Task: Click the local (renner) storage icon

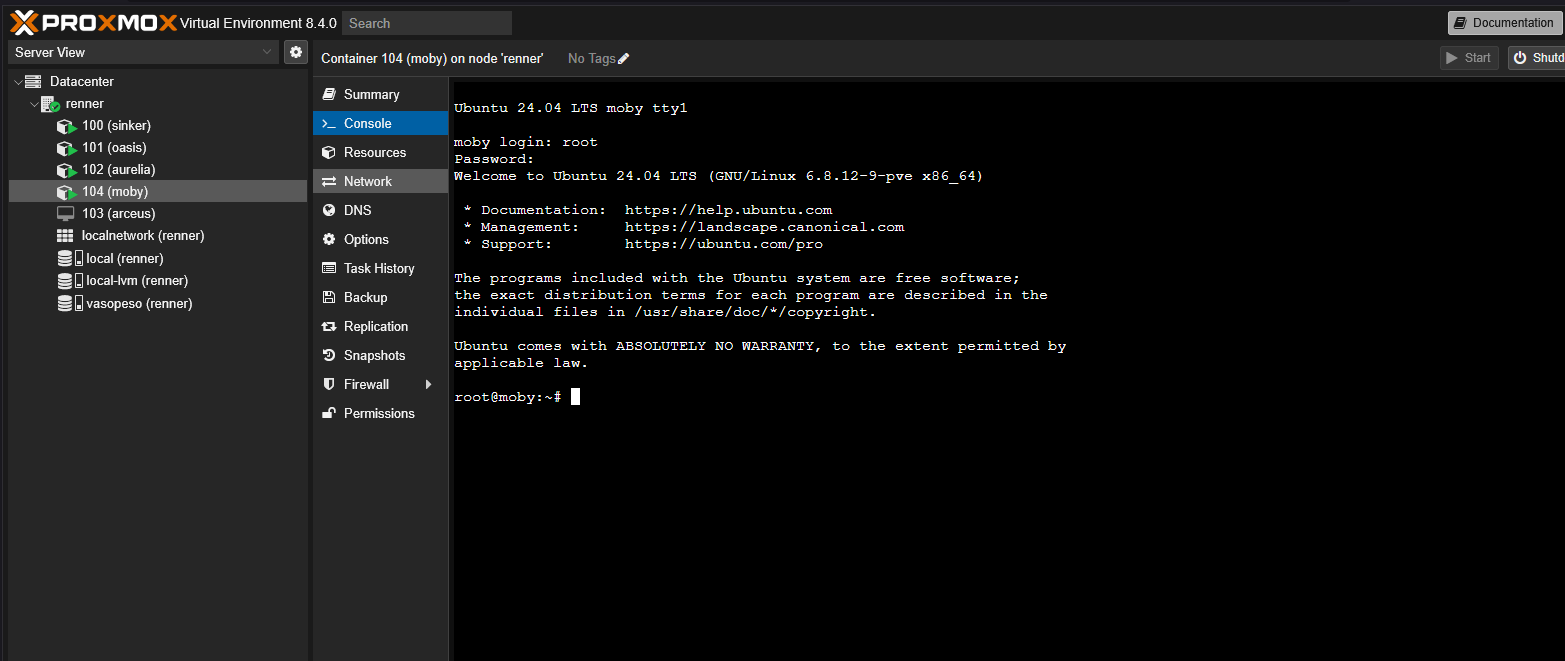Action: [70, 258]
